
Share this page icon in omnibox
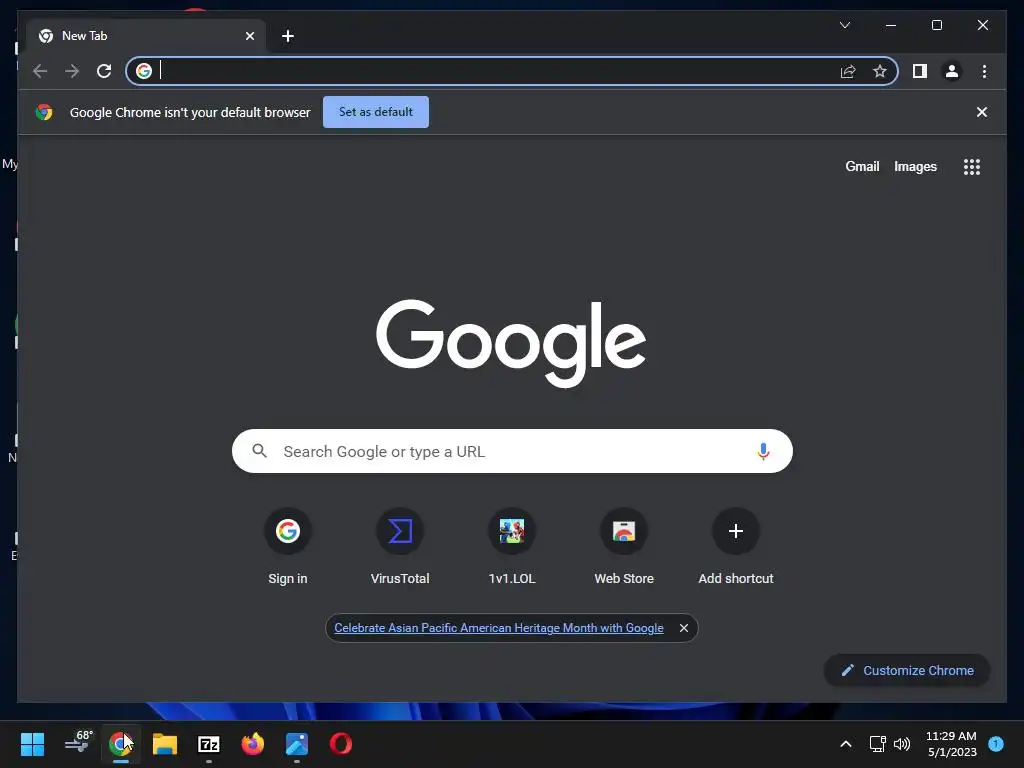tap(848, 71)
